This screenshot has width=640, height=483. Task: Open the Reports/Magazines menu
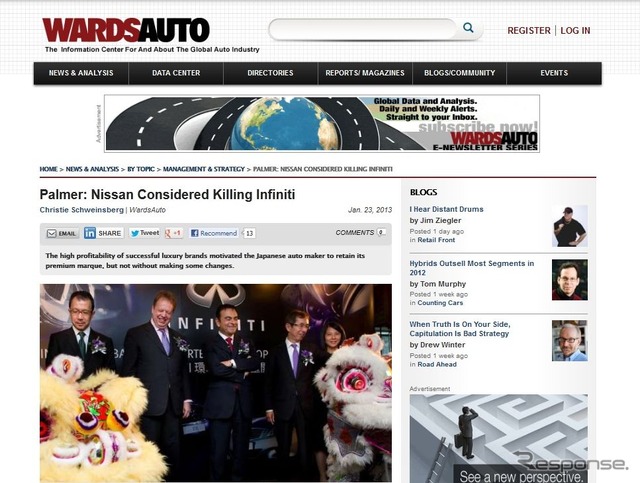[365, 73]
